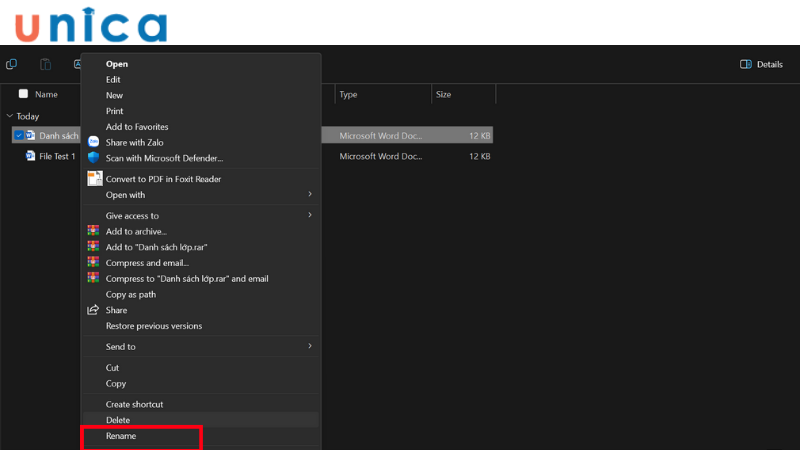Viewport: 800px width, 450px height.
Task: Click the WinRAR icon beside Add to archive
Action: tap(94, 231)
